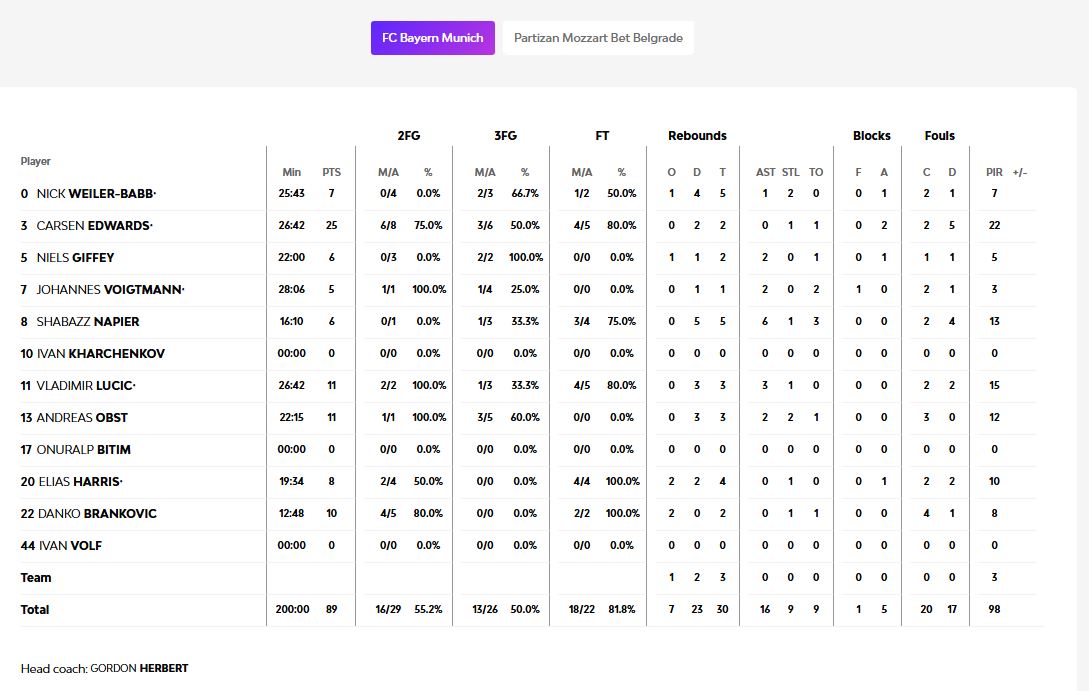Select Shabazz Napier in the table
The width and height of the screenshot is (1089, 691).
[88, 322]
